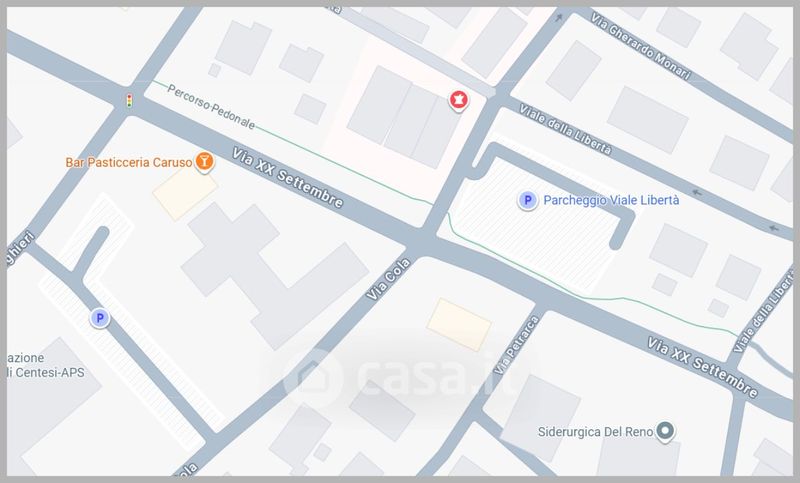Click the Via Gherardo Monari street label
The height and width of the screenshot is (483, 800).
[641, 46]
